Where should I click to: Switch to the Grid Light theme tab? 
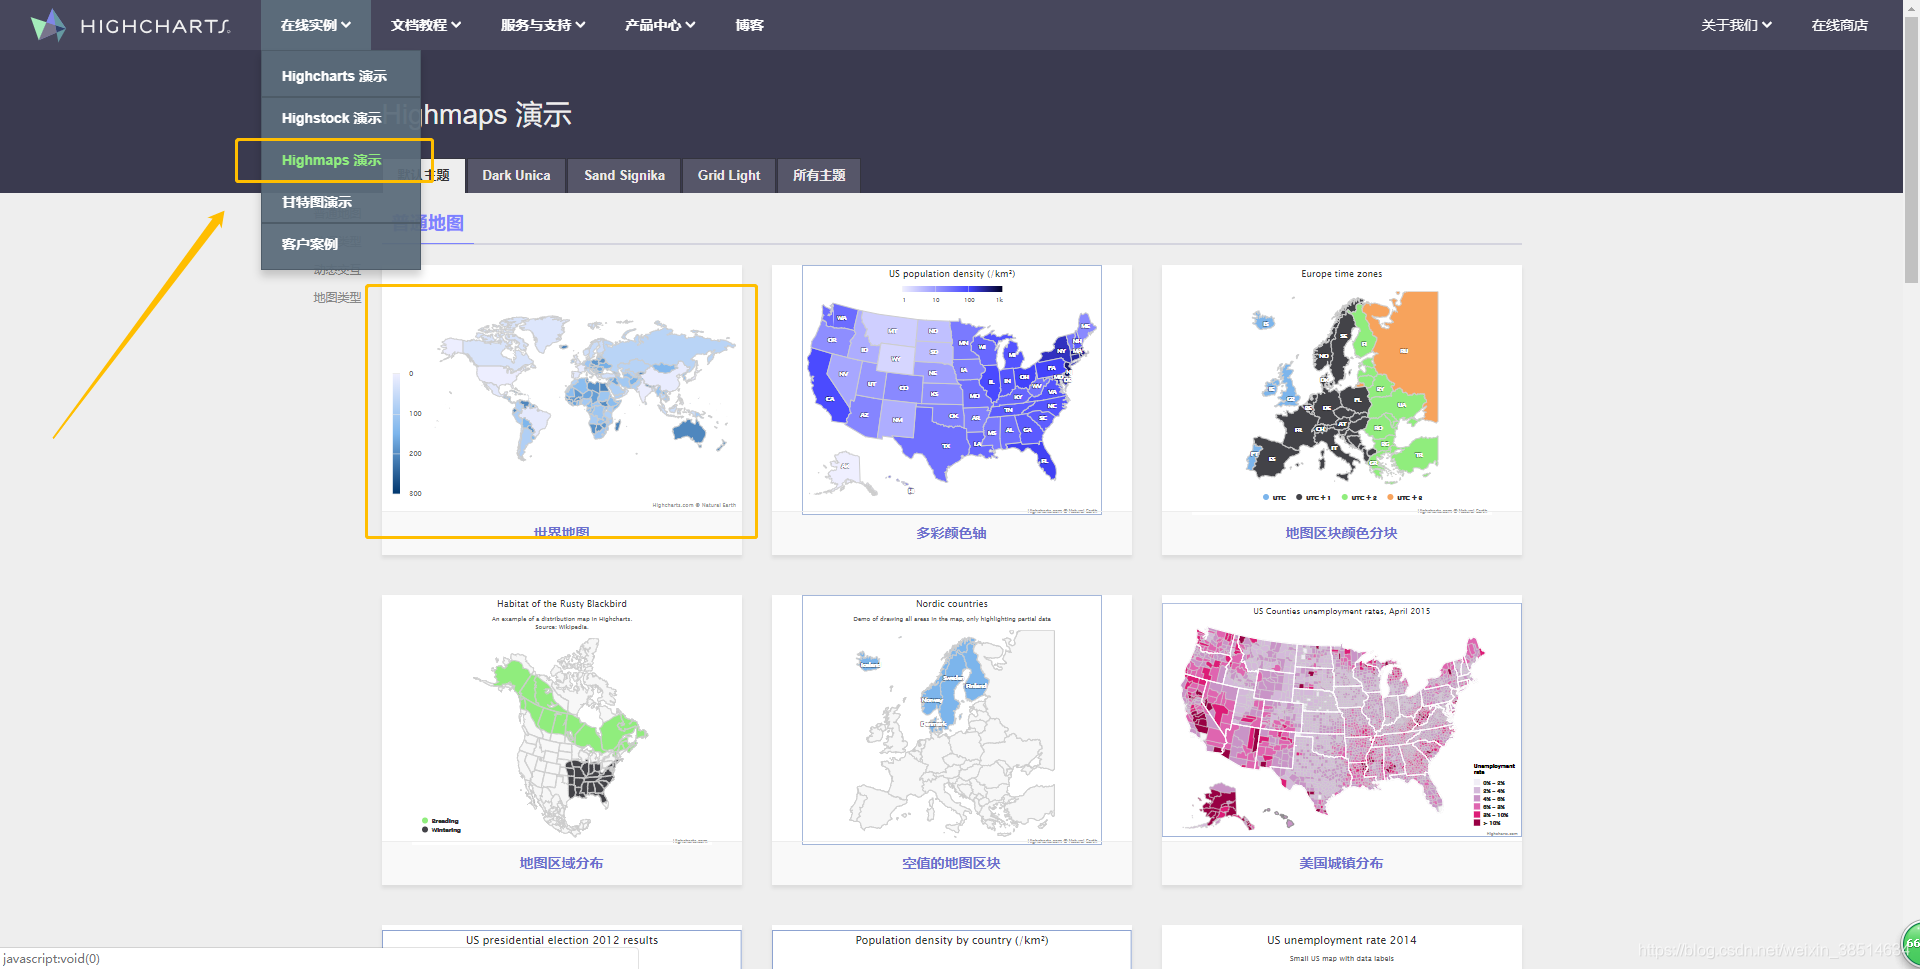point(729,175)
